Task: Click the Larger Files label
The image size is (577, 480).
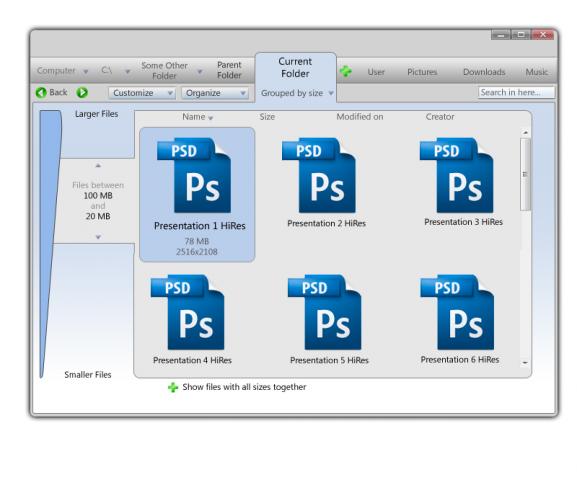Action: coord(96,114)
